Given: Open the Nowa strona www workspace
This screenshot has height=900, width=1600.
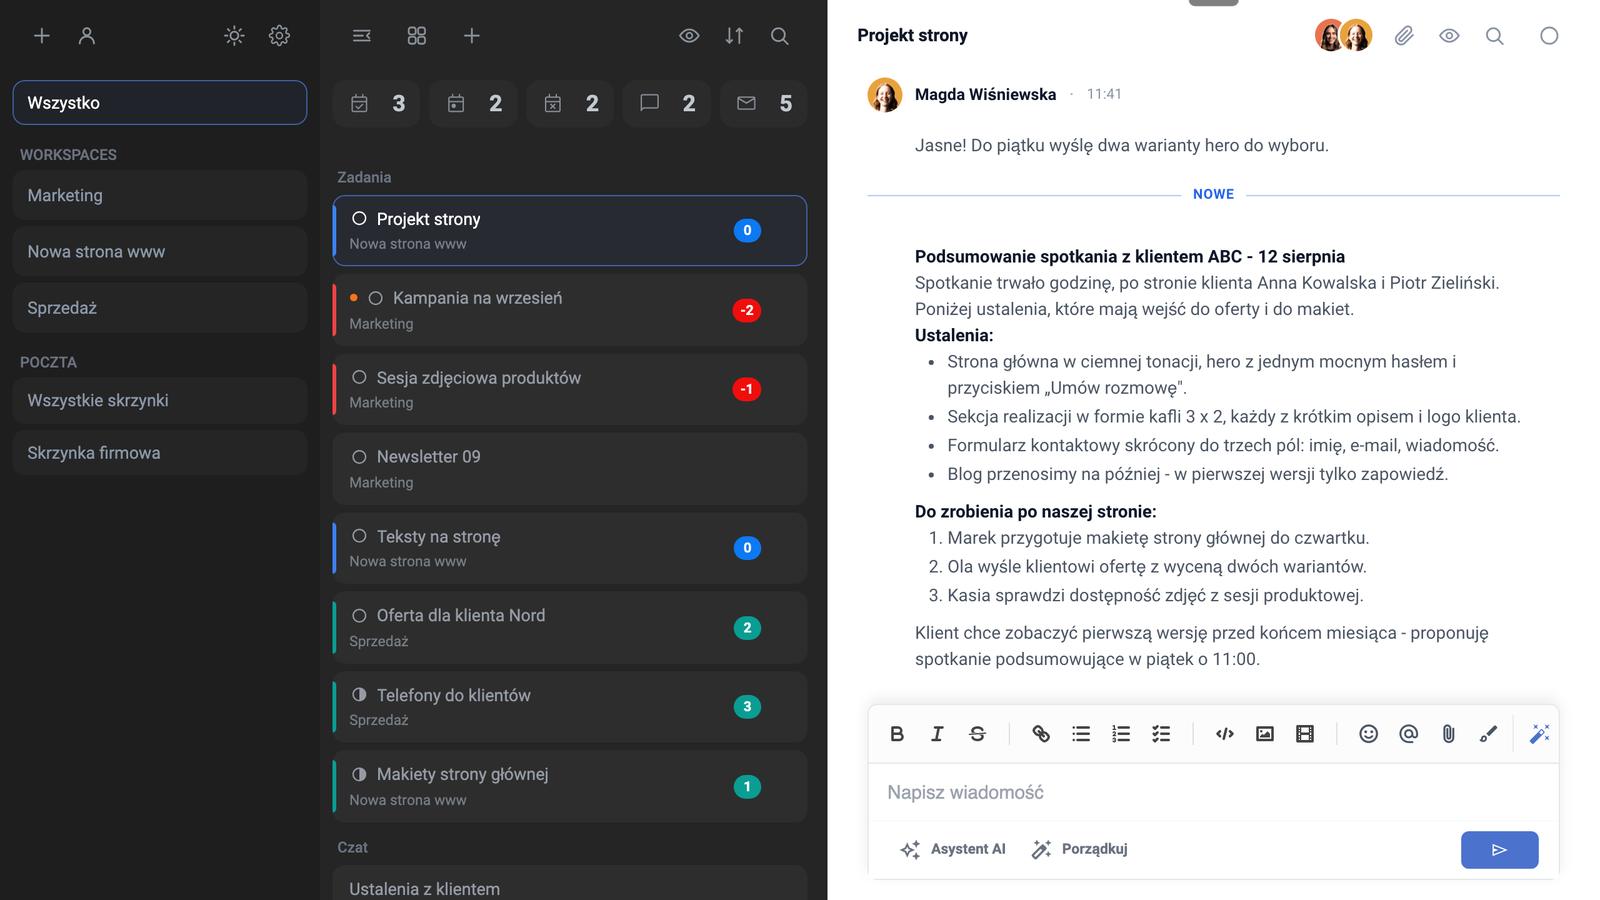Looking at the screenshot, I should click(160, 251).
